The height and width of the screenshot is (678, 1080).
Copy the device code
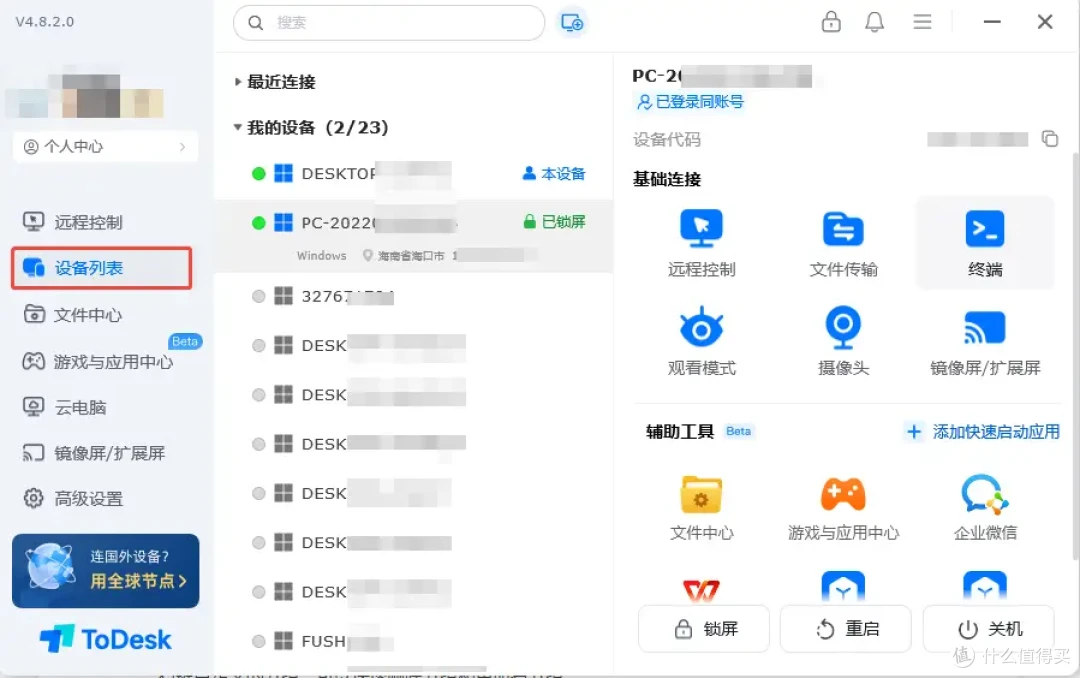click(x=1049, y=138)
